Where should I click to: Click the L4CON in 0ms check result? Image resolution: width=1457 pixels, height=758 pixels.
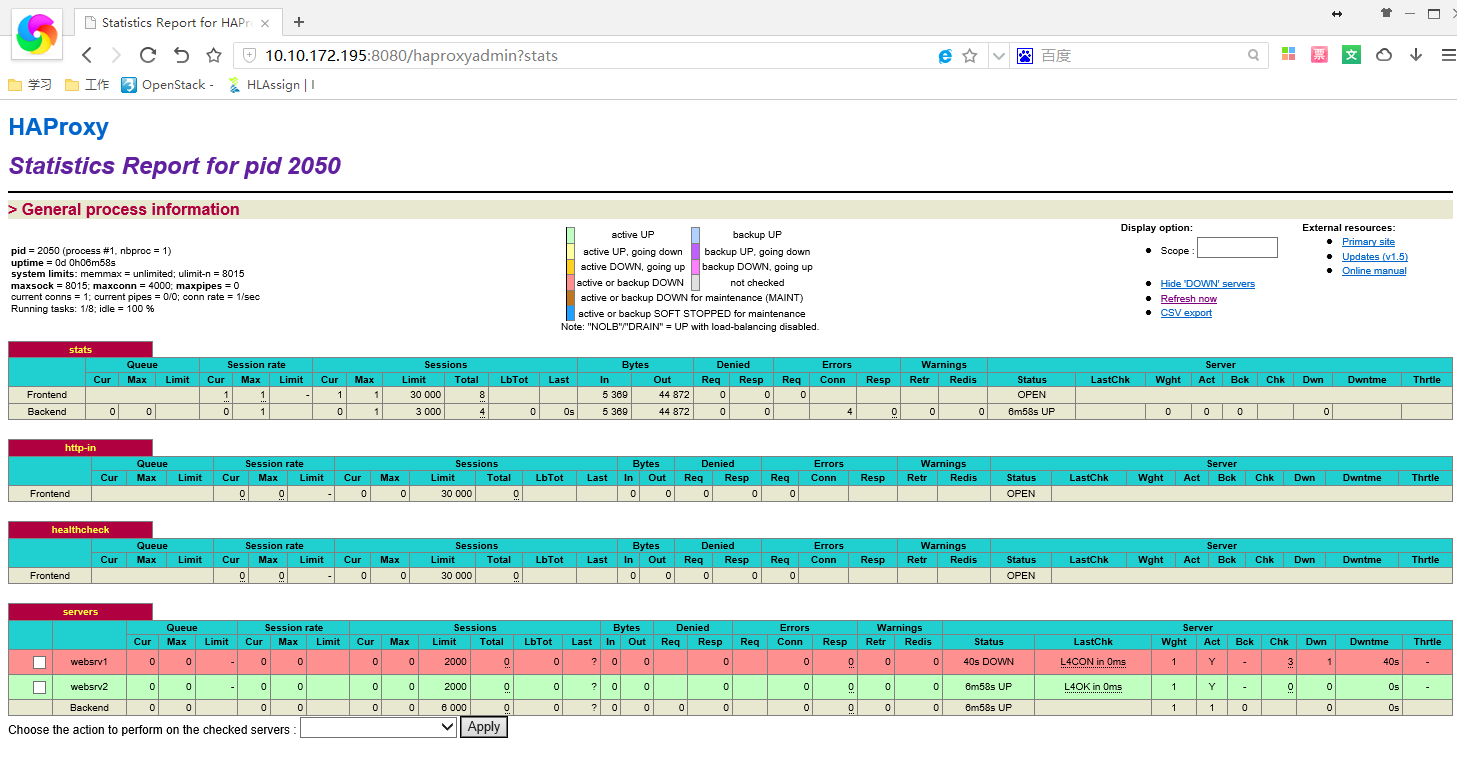coord(1093,662)
